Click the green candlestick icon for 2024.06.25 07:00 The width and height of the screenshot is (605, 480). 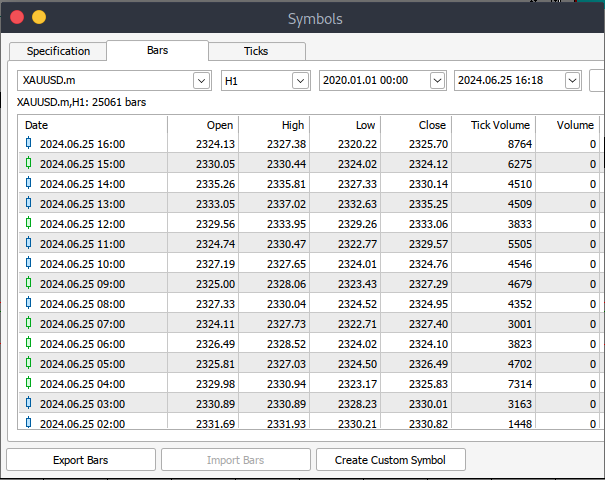click(29, 323)
